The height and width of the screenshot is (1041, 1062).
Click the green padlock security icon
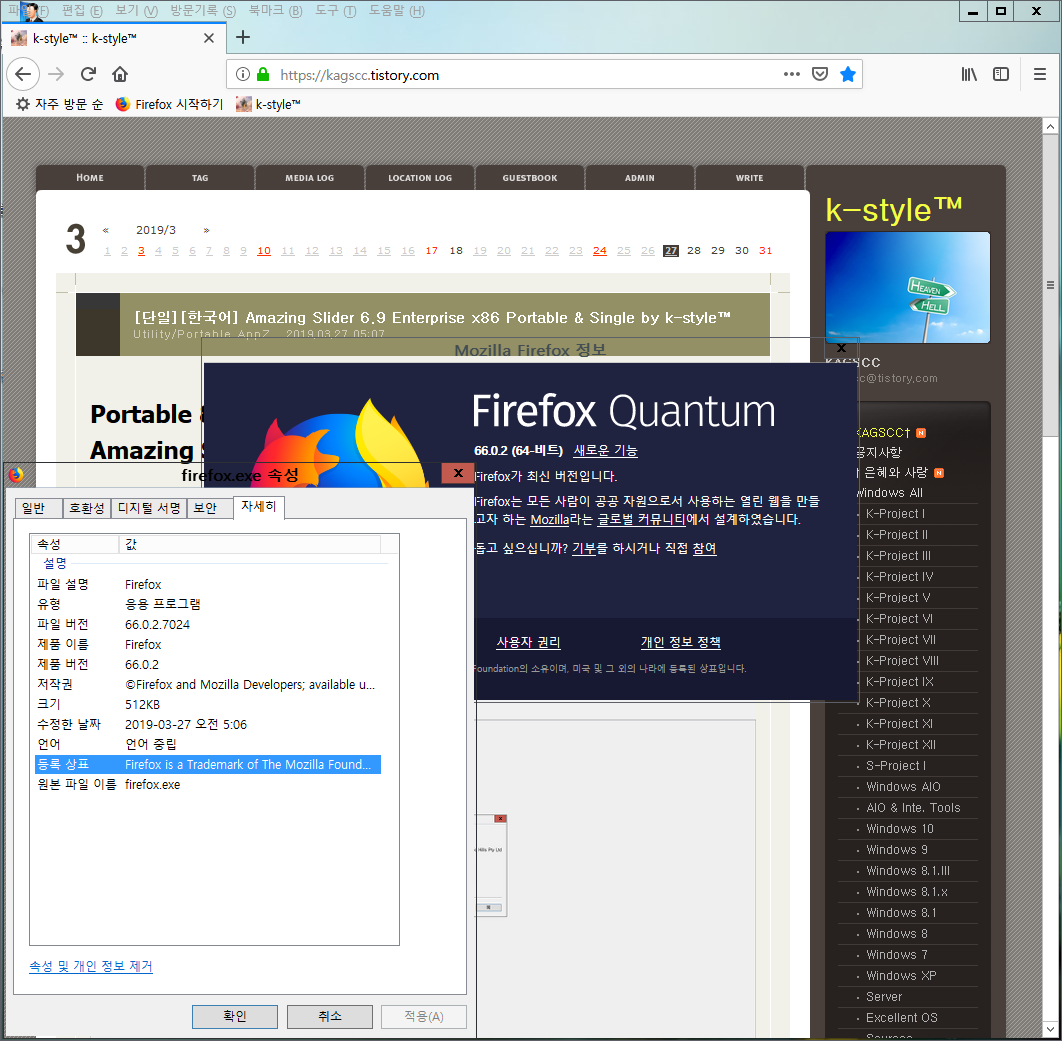click(263, 75)
